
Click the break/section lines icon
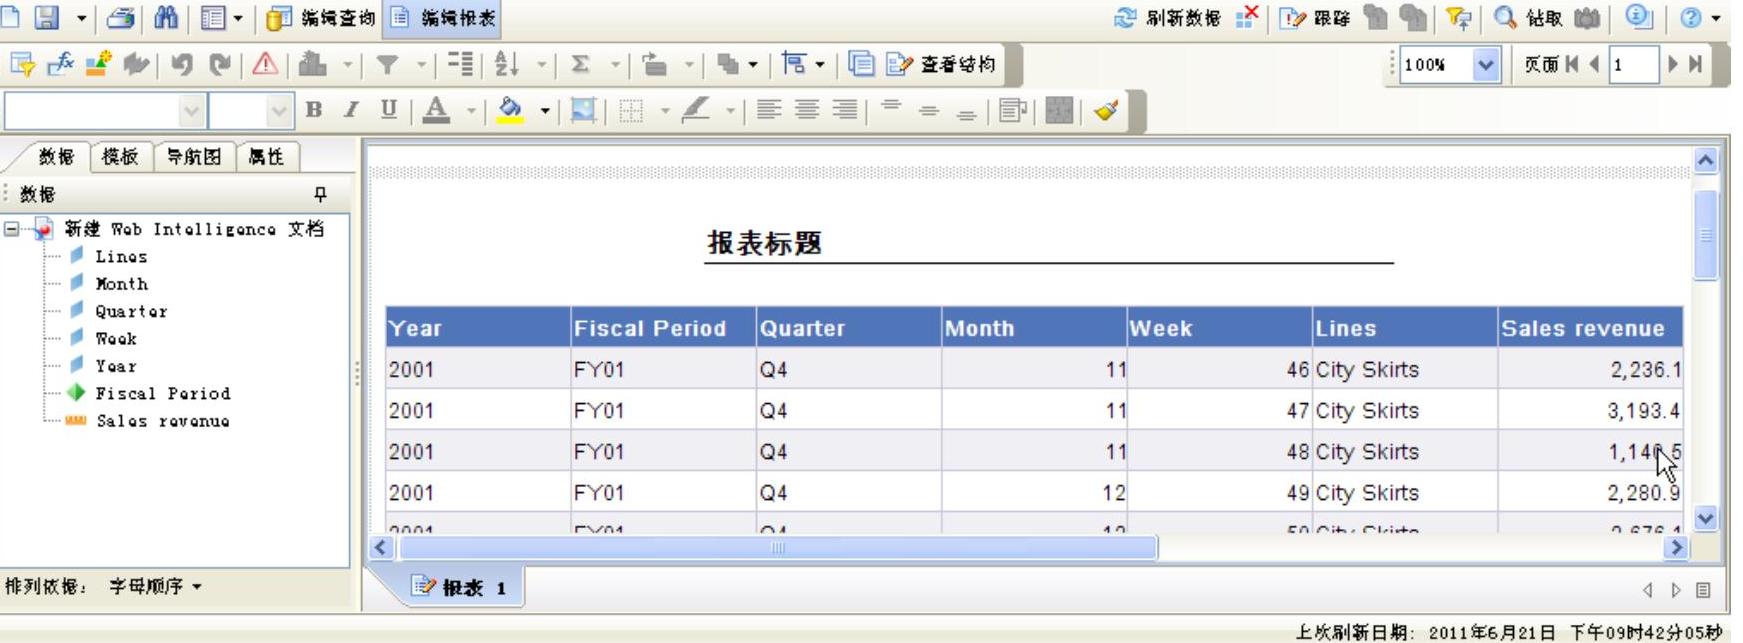coord(460,64)
